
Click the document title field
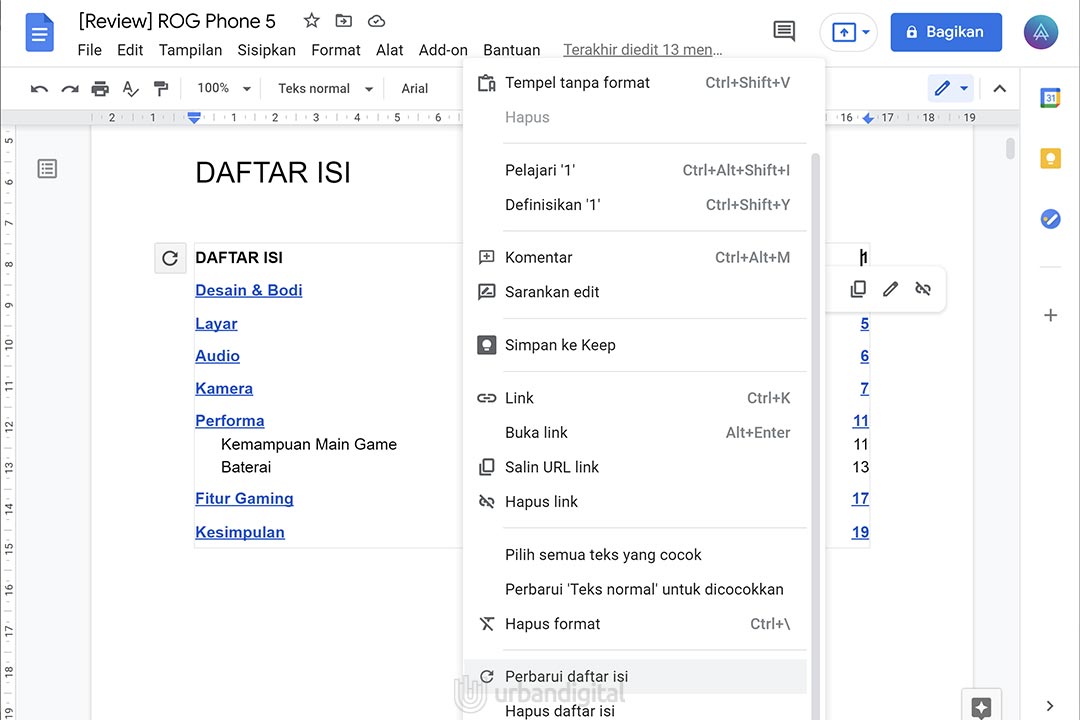point(177,21)
